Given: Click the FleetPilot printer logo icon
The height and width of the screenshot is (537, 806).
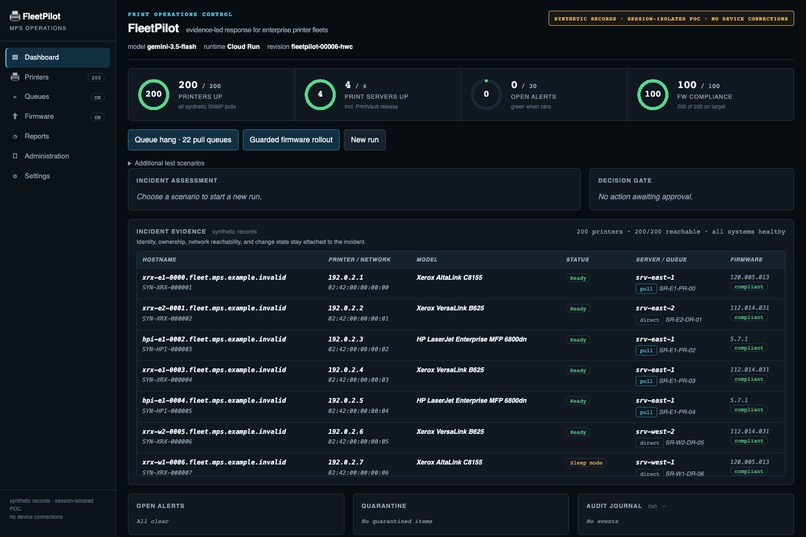Looking at the screenshot, I should [15, 16].
